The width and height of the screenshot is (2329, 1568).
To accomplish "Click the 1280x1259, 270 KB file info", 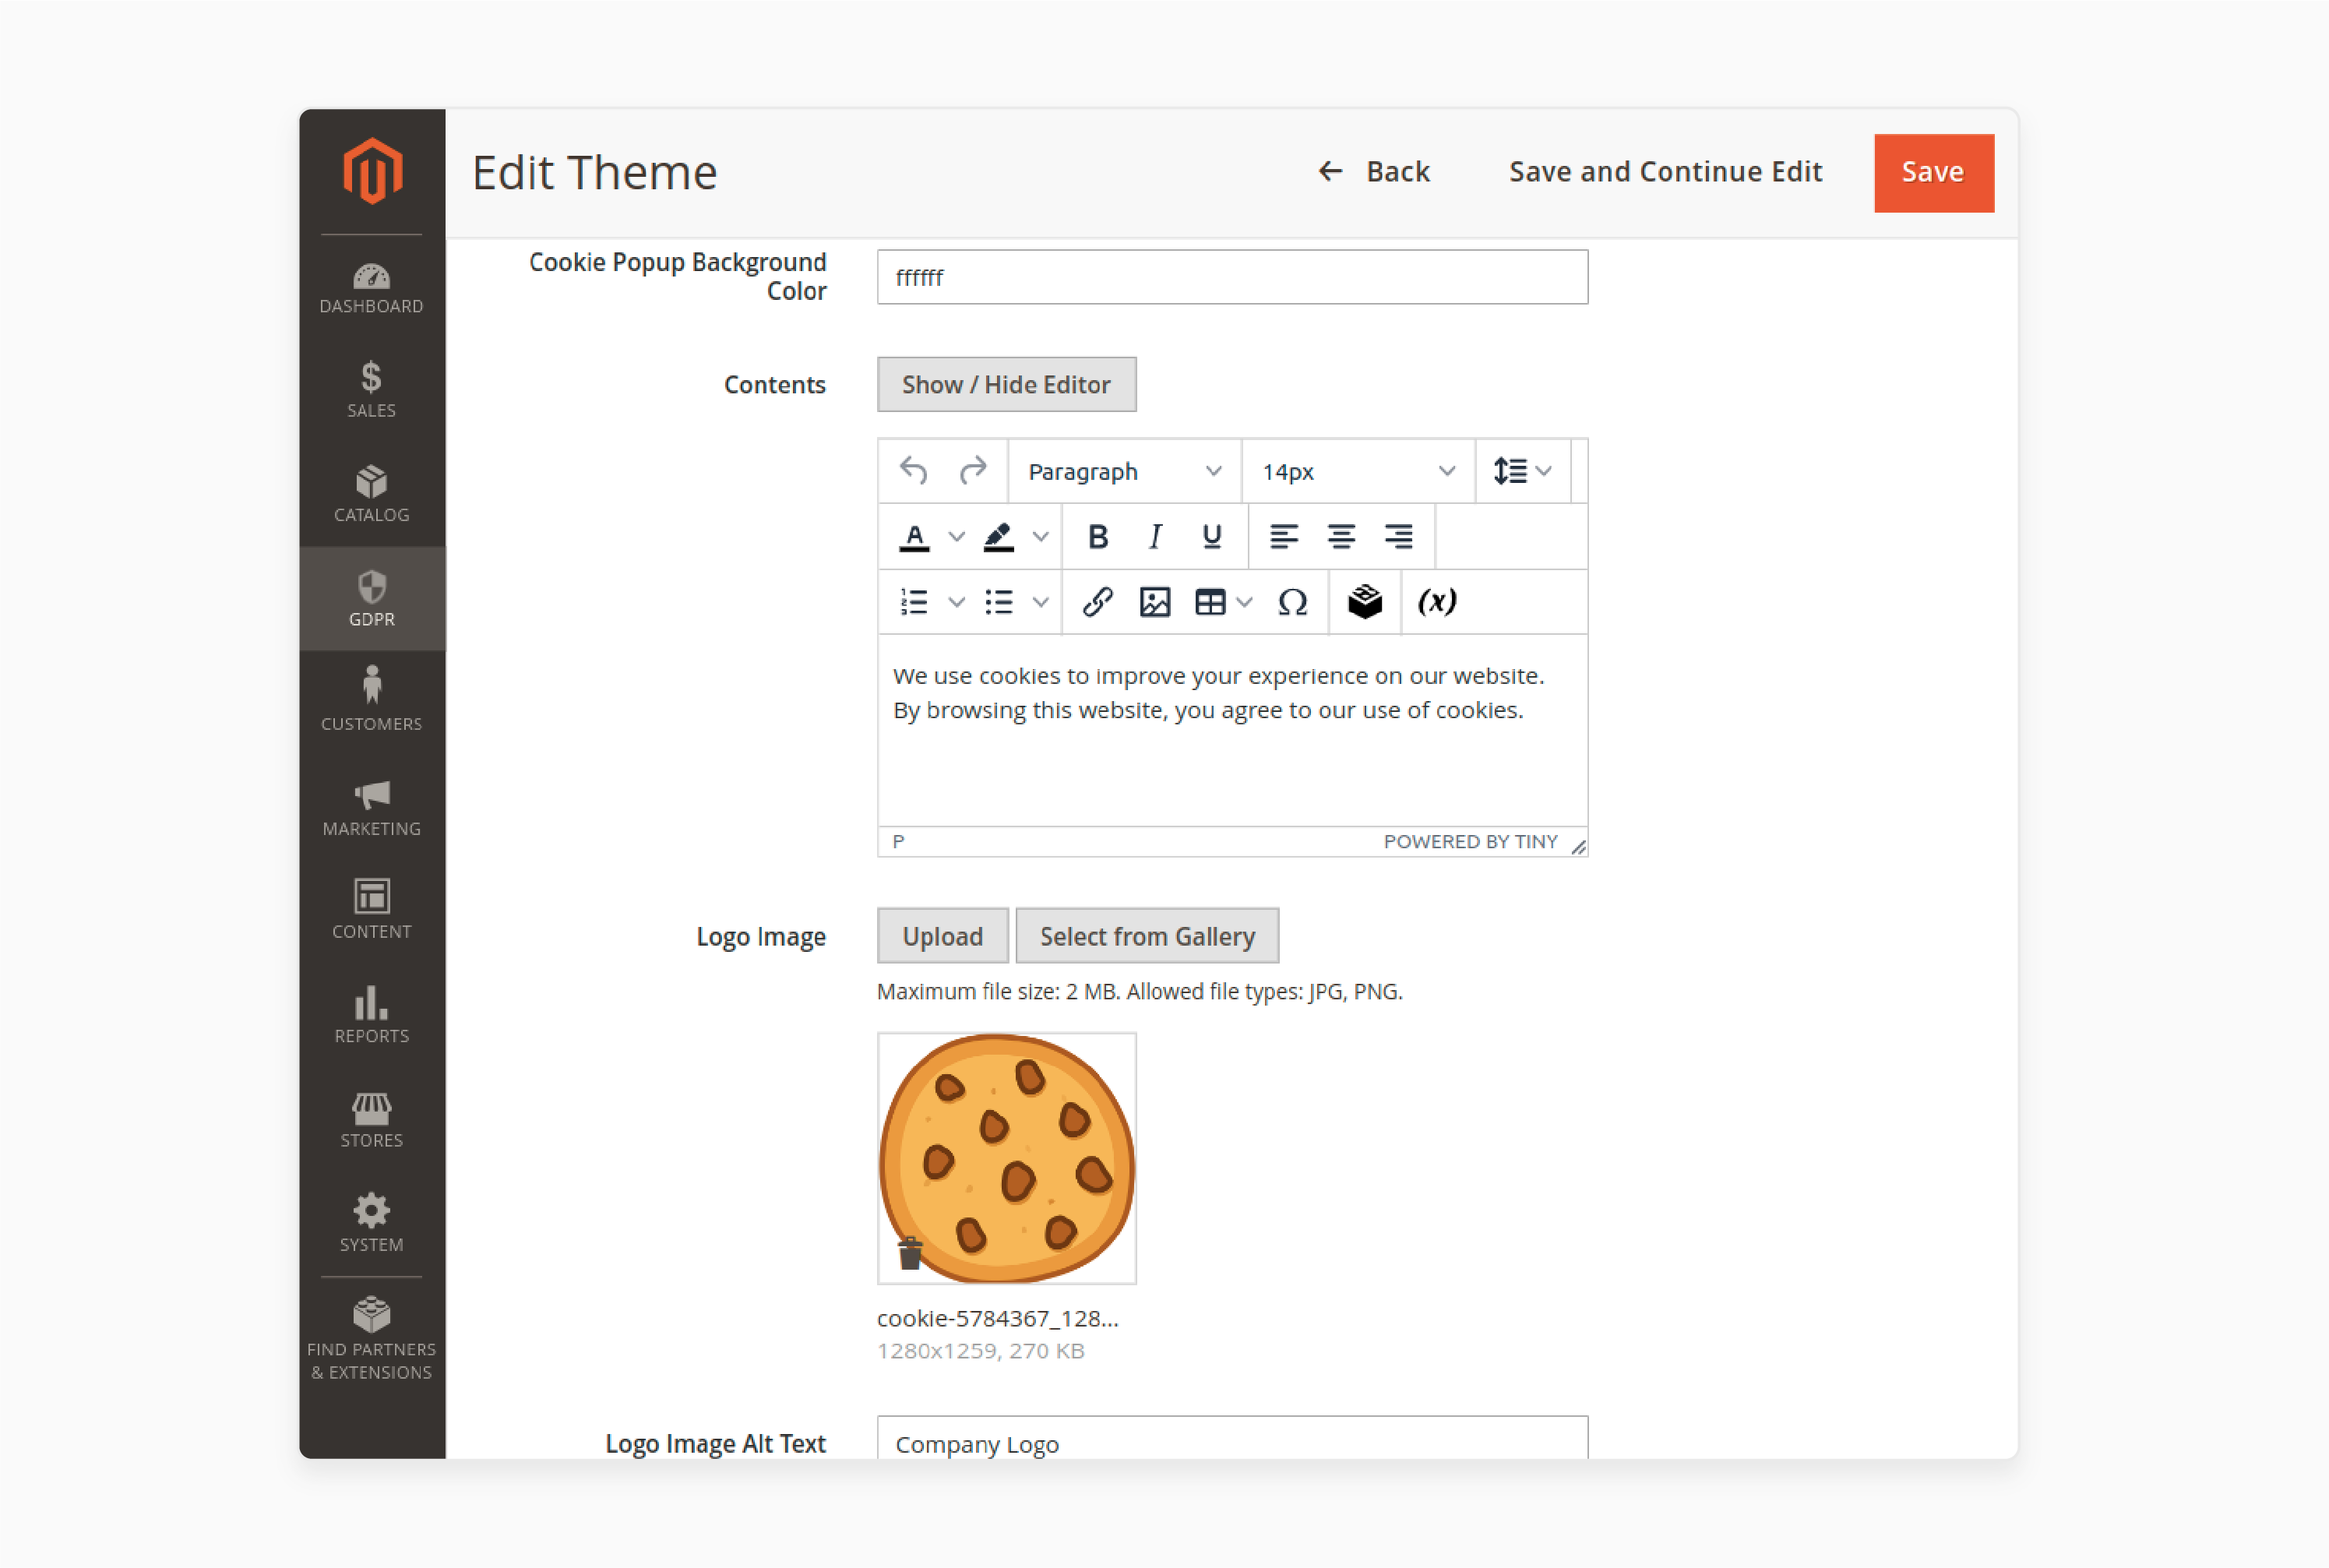I will pyautogui.click(x=980, y=1351).
